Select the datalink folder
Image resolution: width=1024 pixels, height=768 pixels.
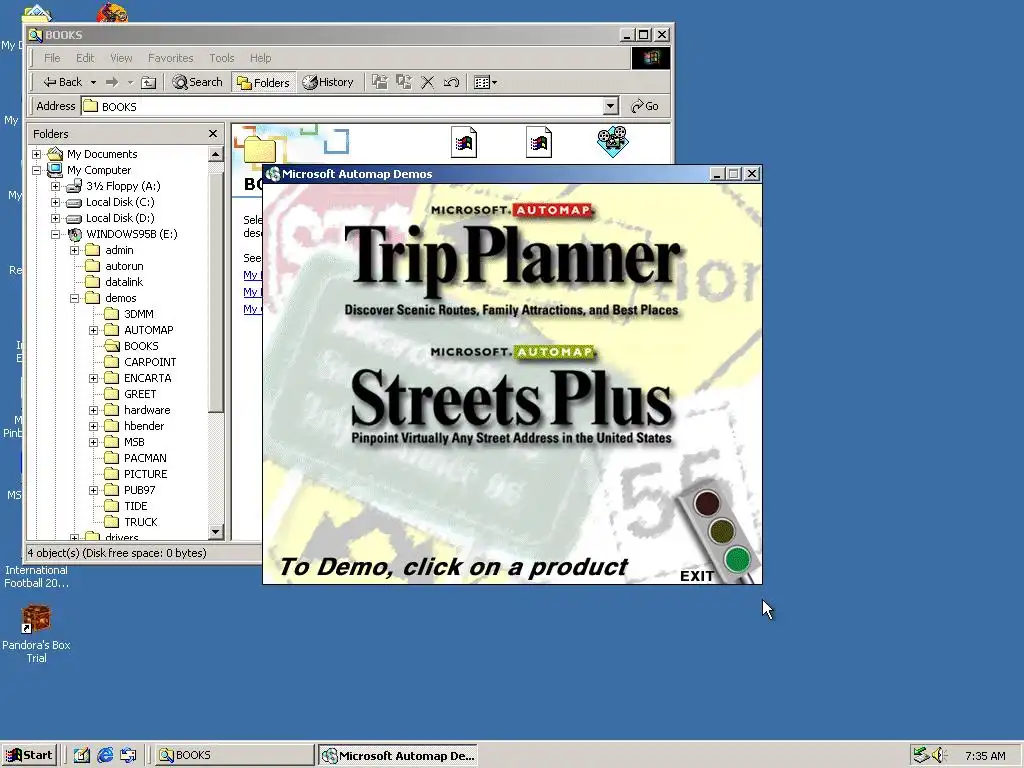[124, 282]
